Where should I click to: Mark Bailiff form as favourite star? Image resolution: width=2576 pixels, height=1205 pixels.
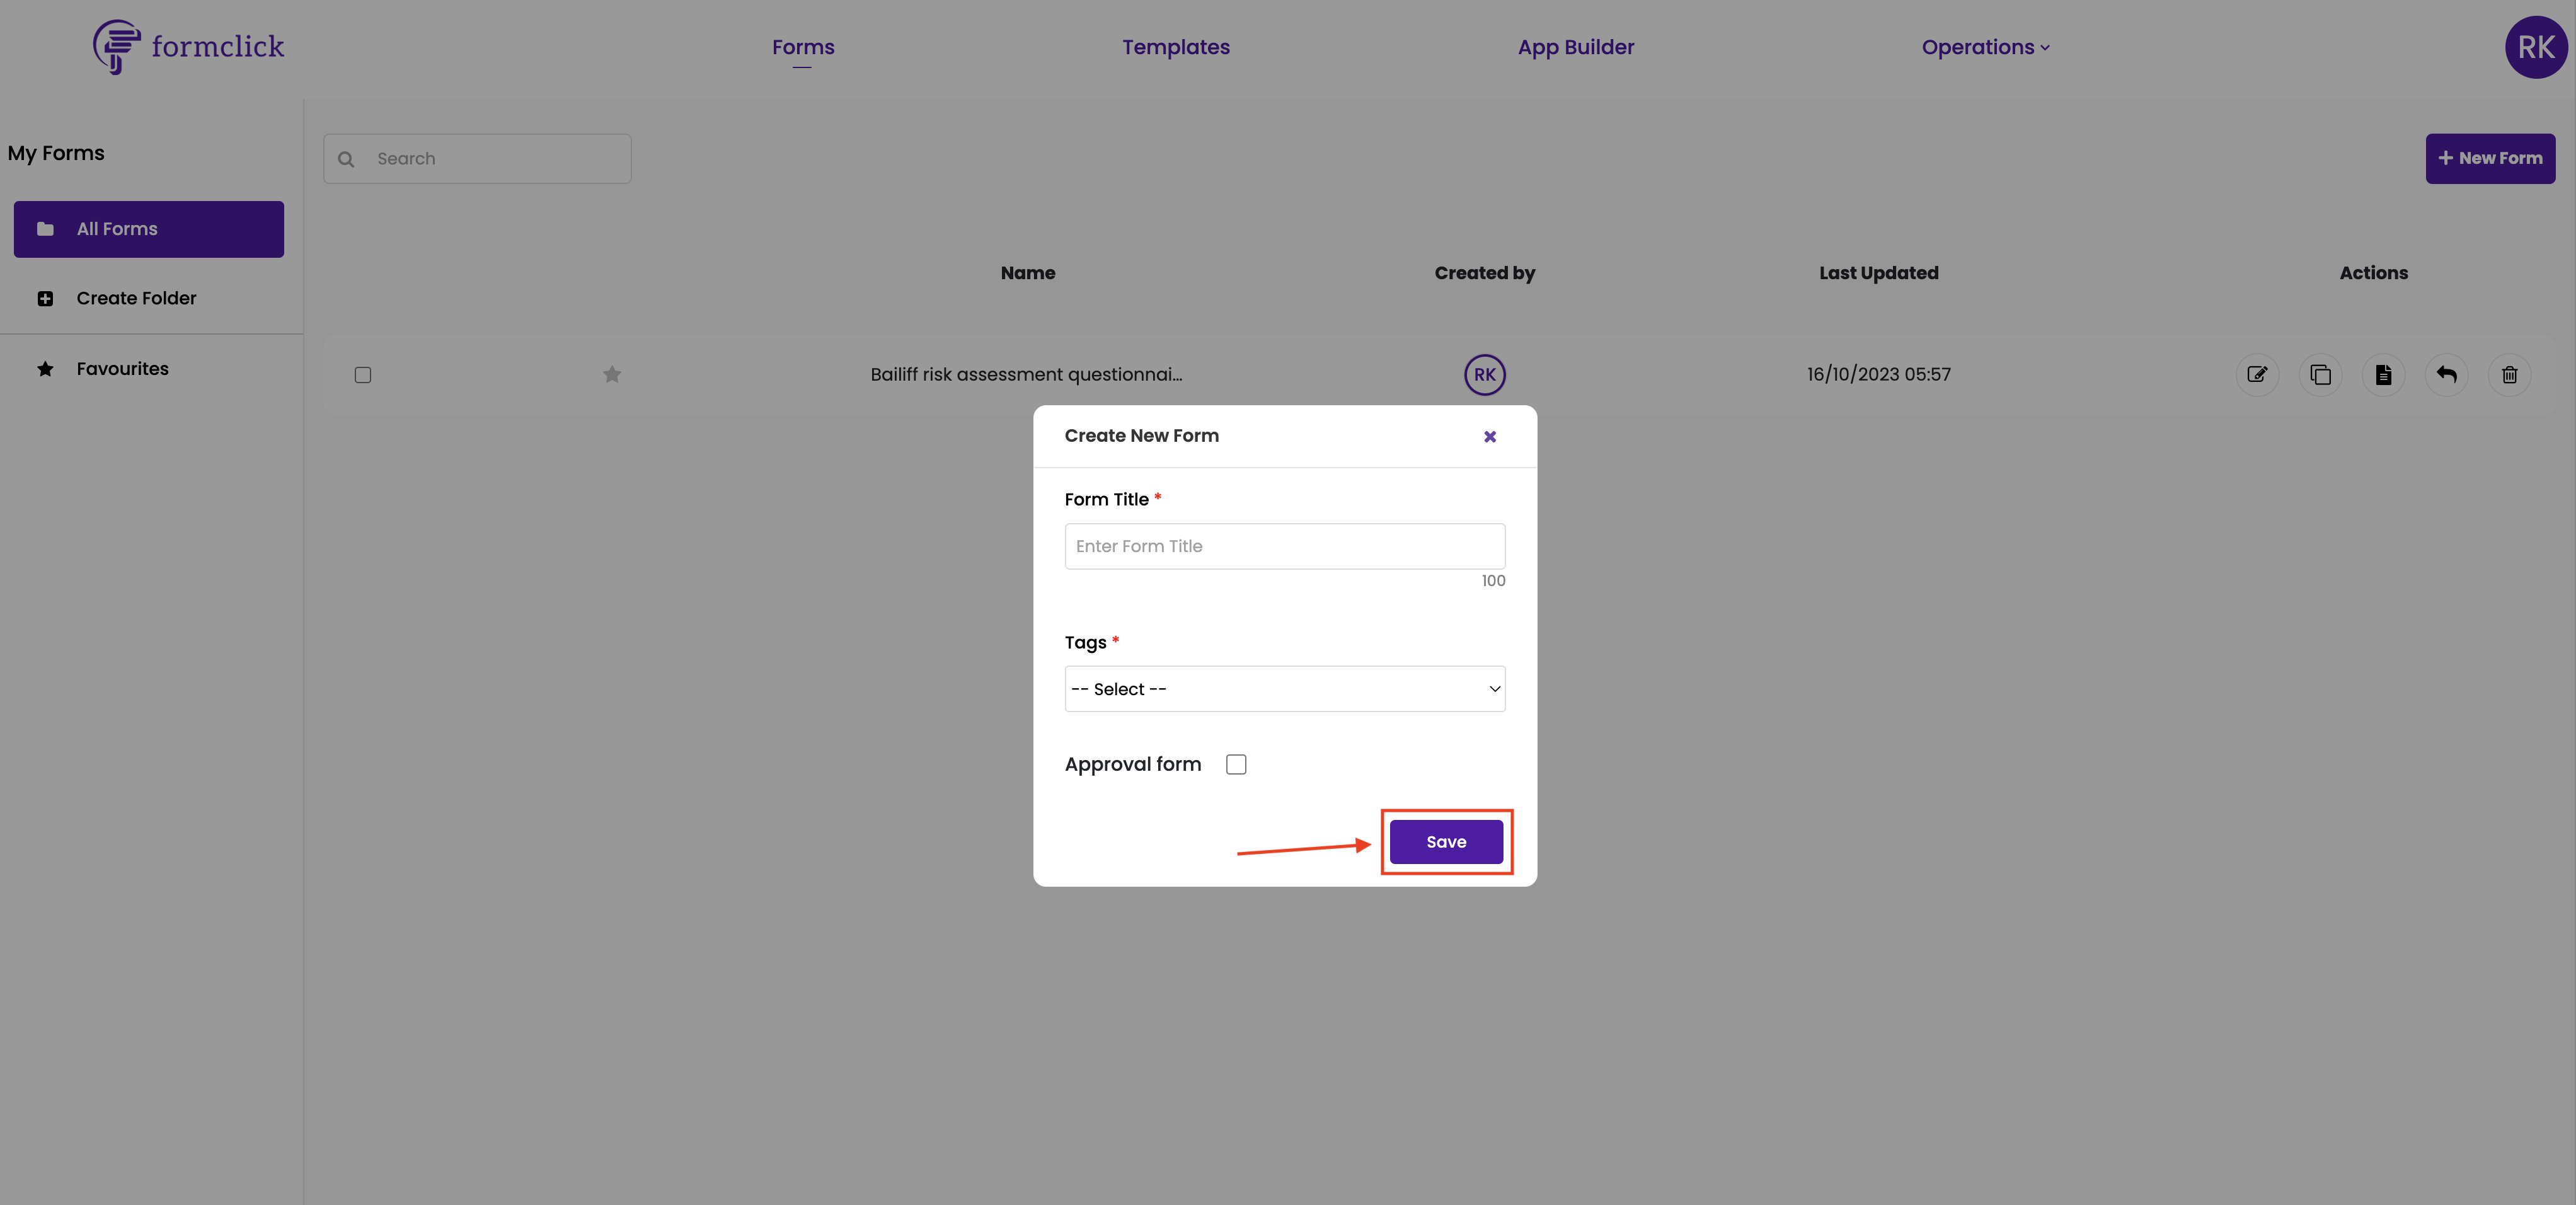coord(612,374)
